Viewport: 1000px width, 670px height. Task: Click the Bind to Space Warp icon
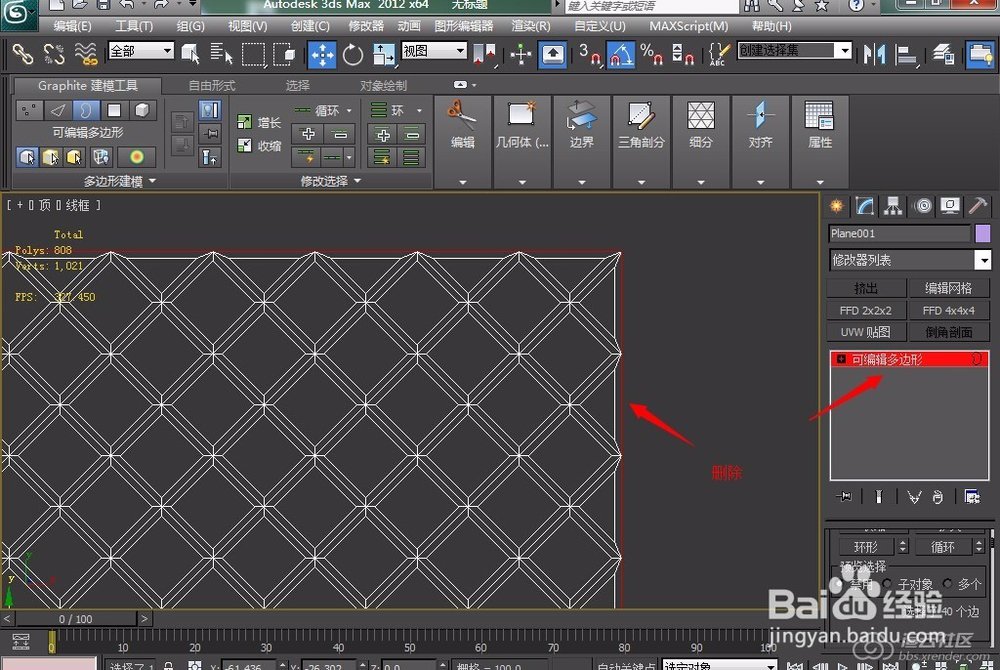click(x=85, y=54)
